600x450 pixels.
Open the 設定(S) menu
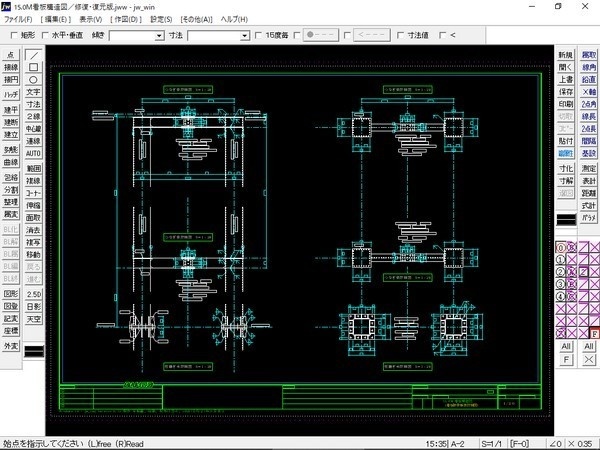(161, 19)
